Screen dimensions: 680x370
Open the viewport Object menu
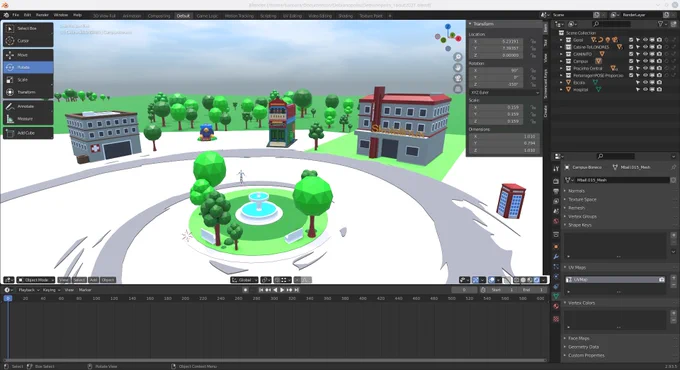108,280
